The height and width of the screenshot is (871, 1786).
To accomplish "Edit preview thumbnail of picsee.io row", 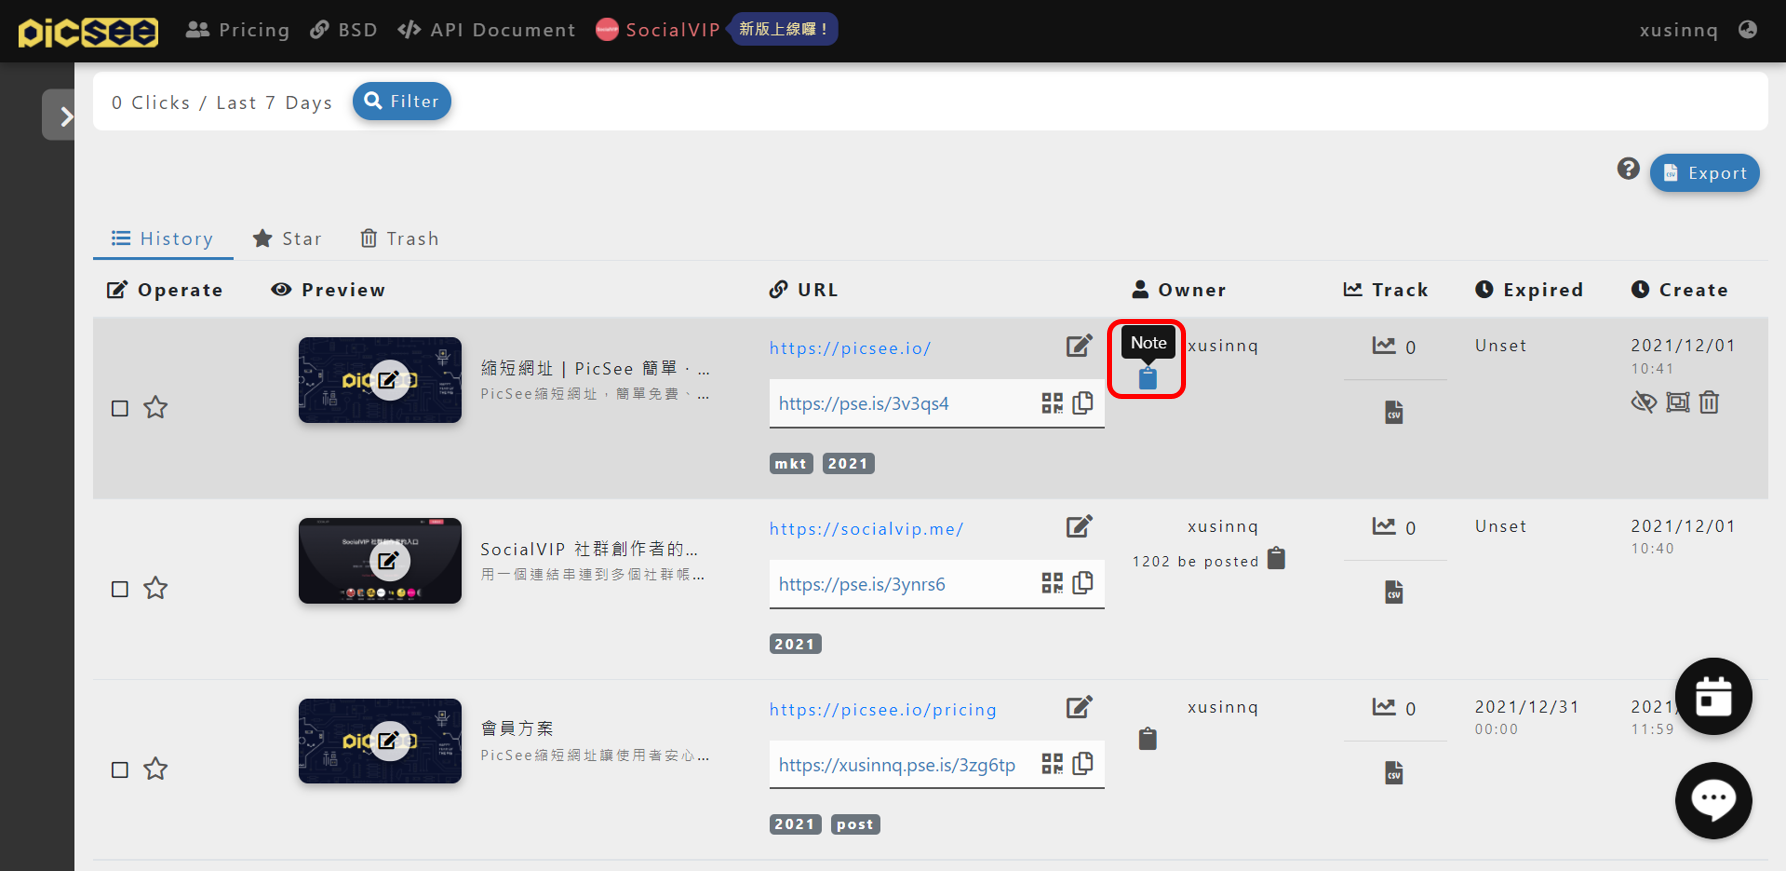I will 389,380.
